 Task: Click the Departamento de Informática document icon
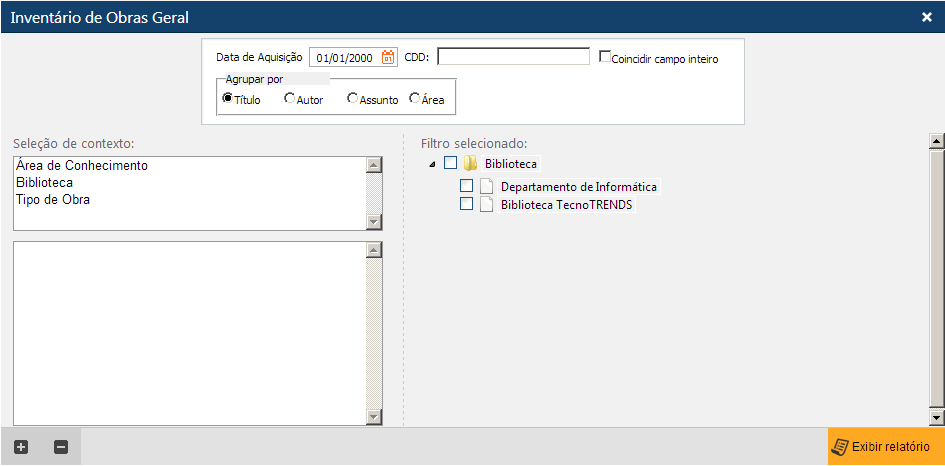pos(486,186)
